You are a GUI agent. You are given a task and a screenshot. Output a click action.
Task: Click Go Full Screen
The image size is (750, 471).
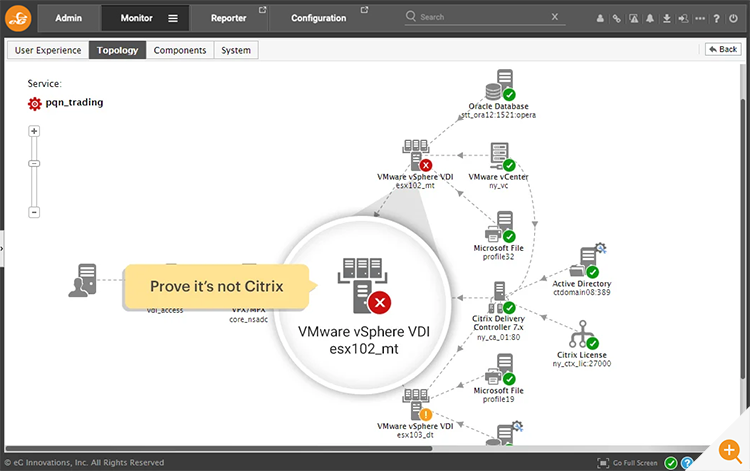[x=627, y=463]
